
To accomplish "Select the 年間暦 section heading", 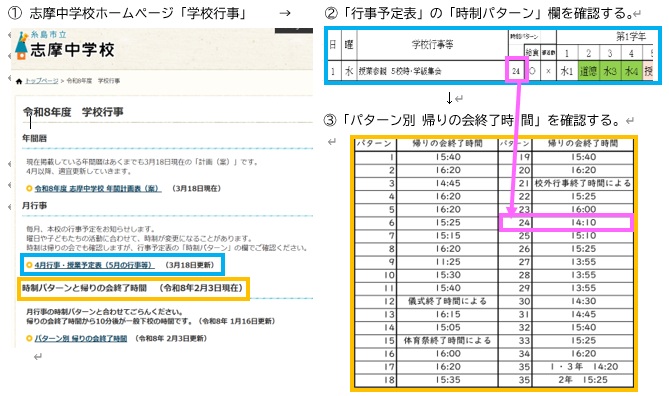I will (35, 138).
